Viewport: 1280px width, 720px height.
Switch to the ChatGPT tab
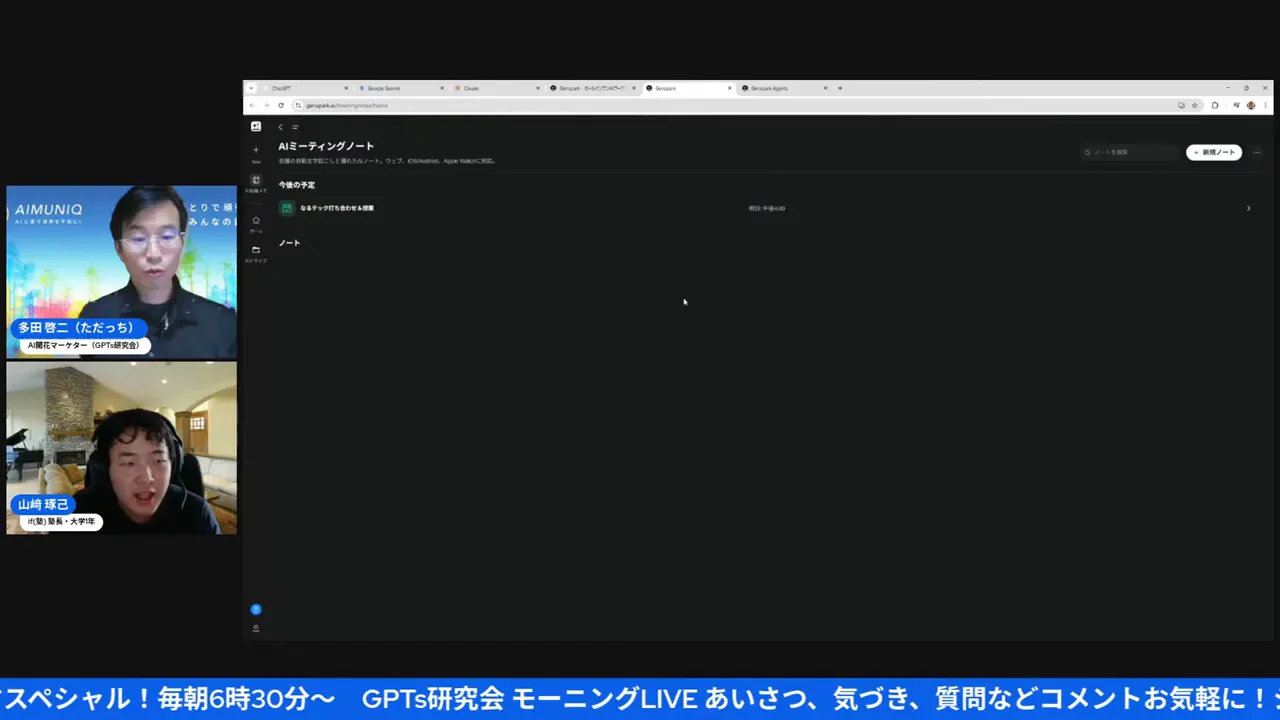coord(304,88)
